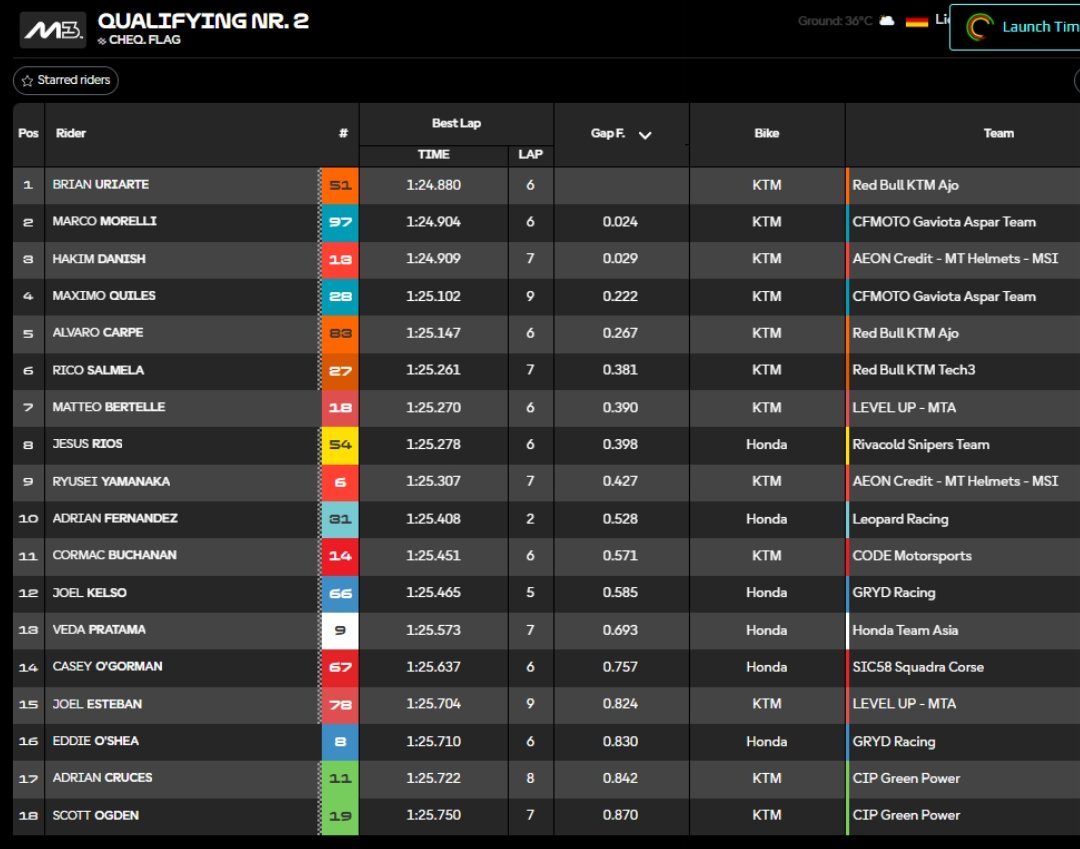Select rider EDDIE O'SHEA
This screenshot has width=1080, height=849.
(x=96, y=741)
